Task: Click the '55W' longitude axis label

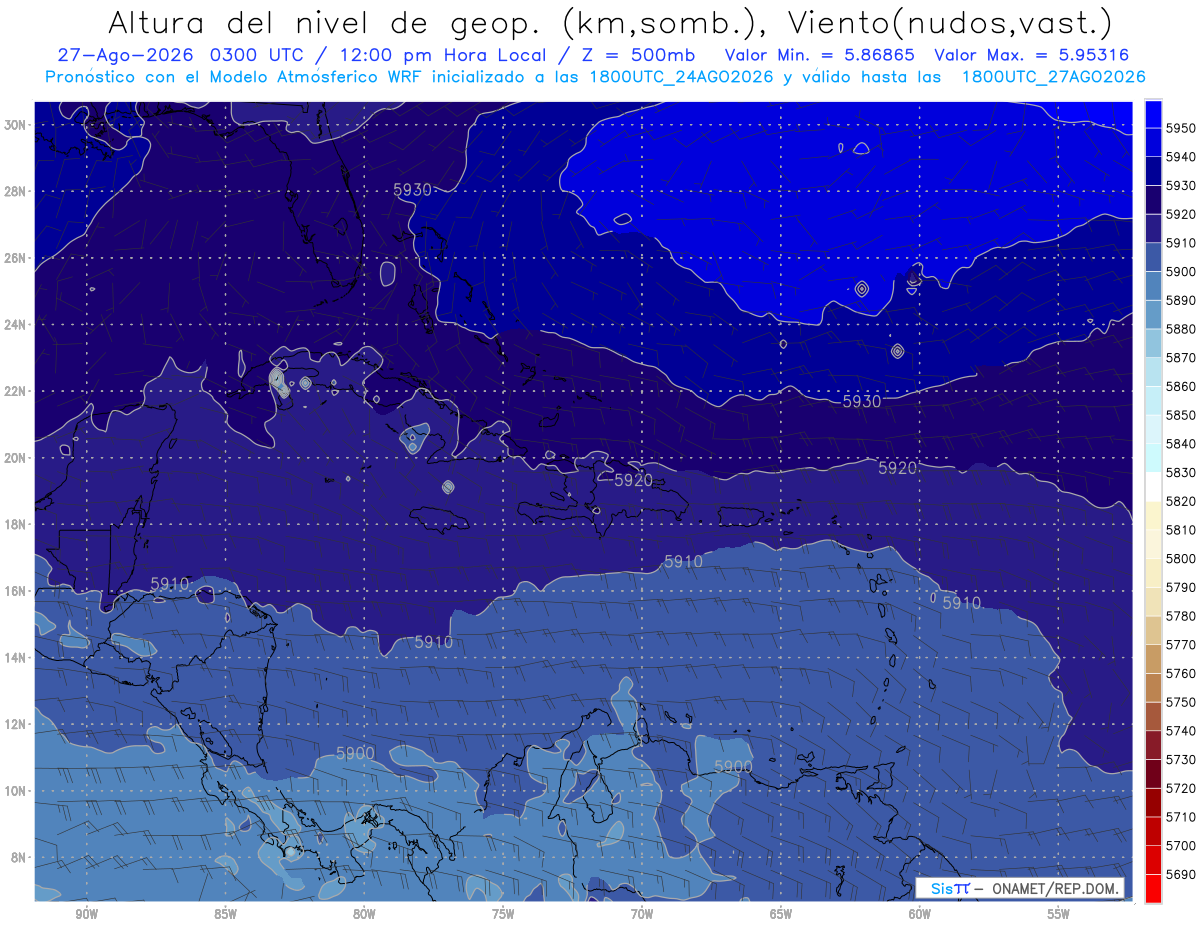Action: (x=1059, y=915)
